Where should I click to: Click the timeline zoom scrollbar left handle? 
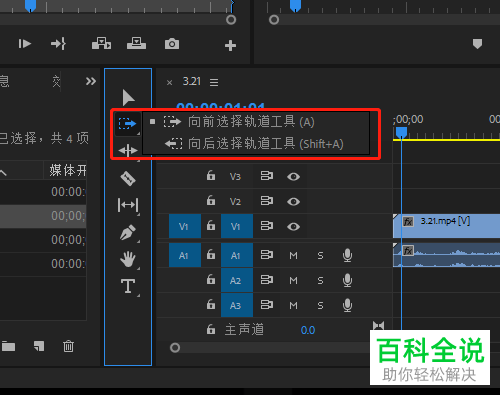tap(175, 348)
